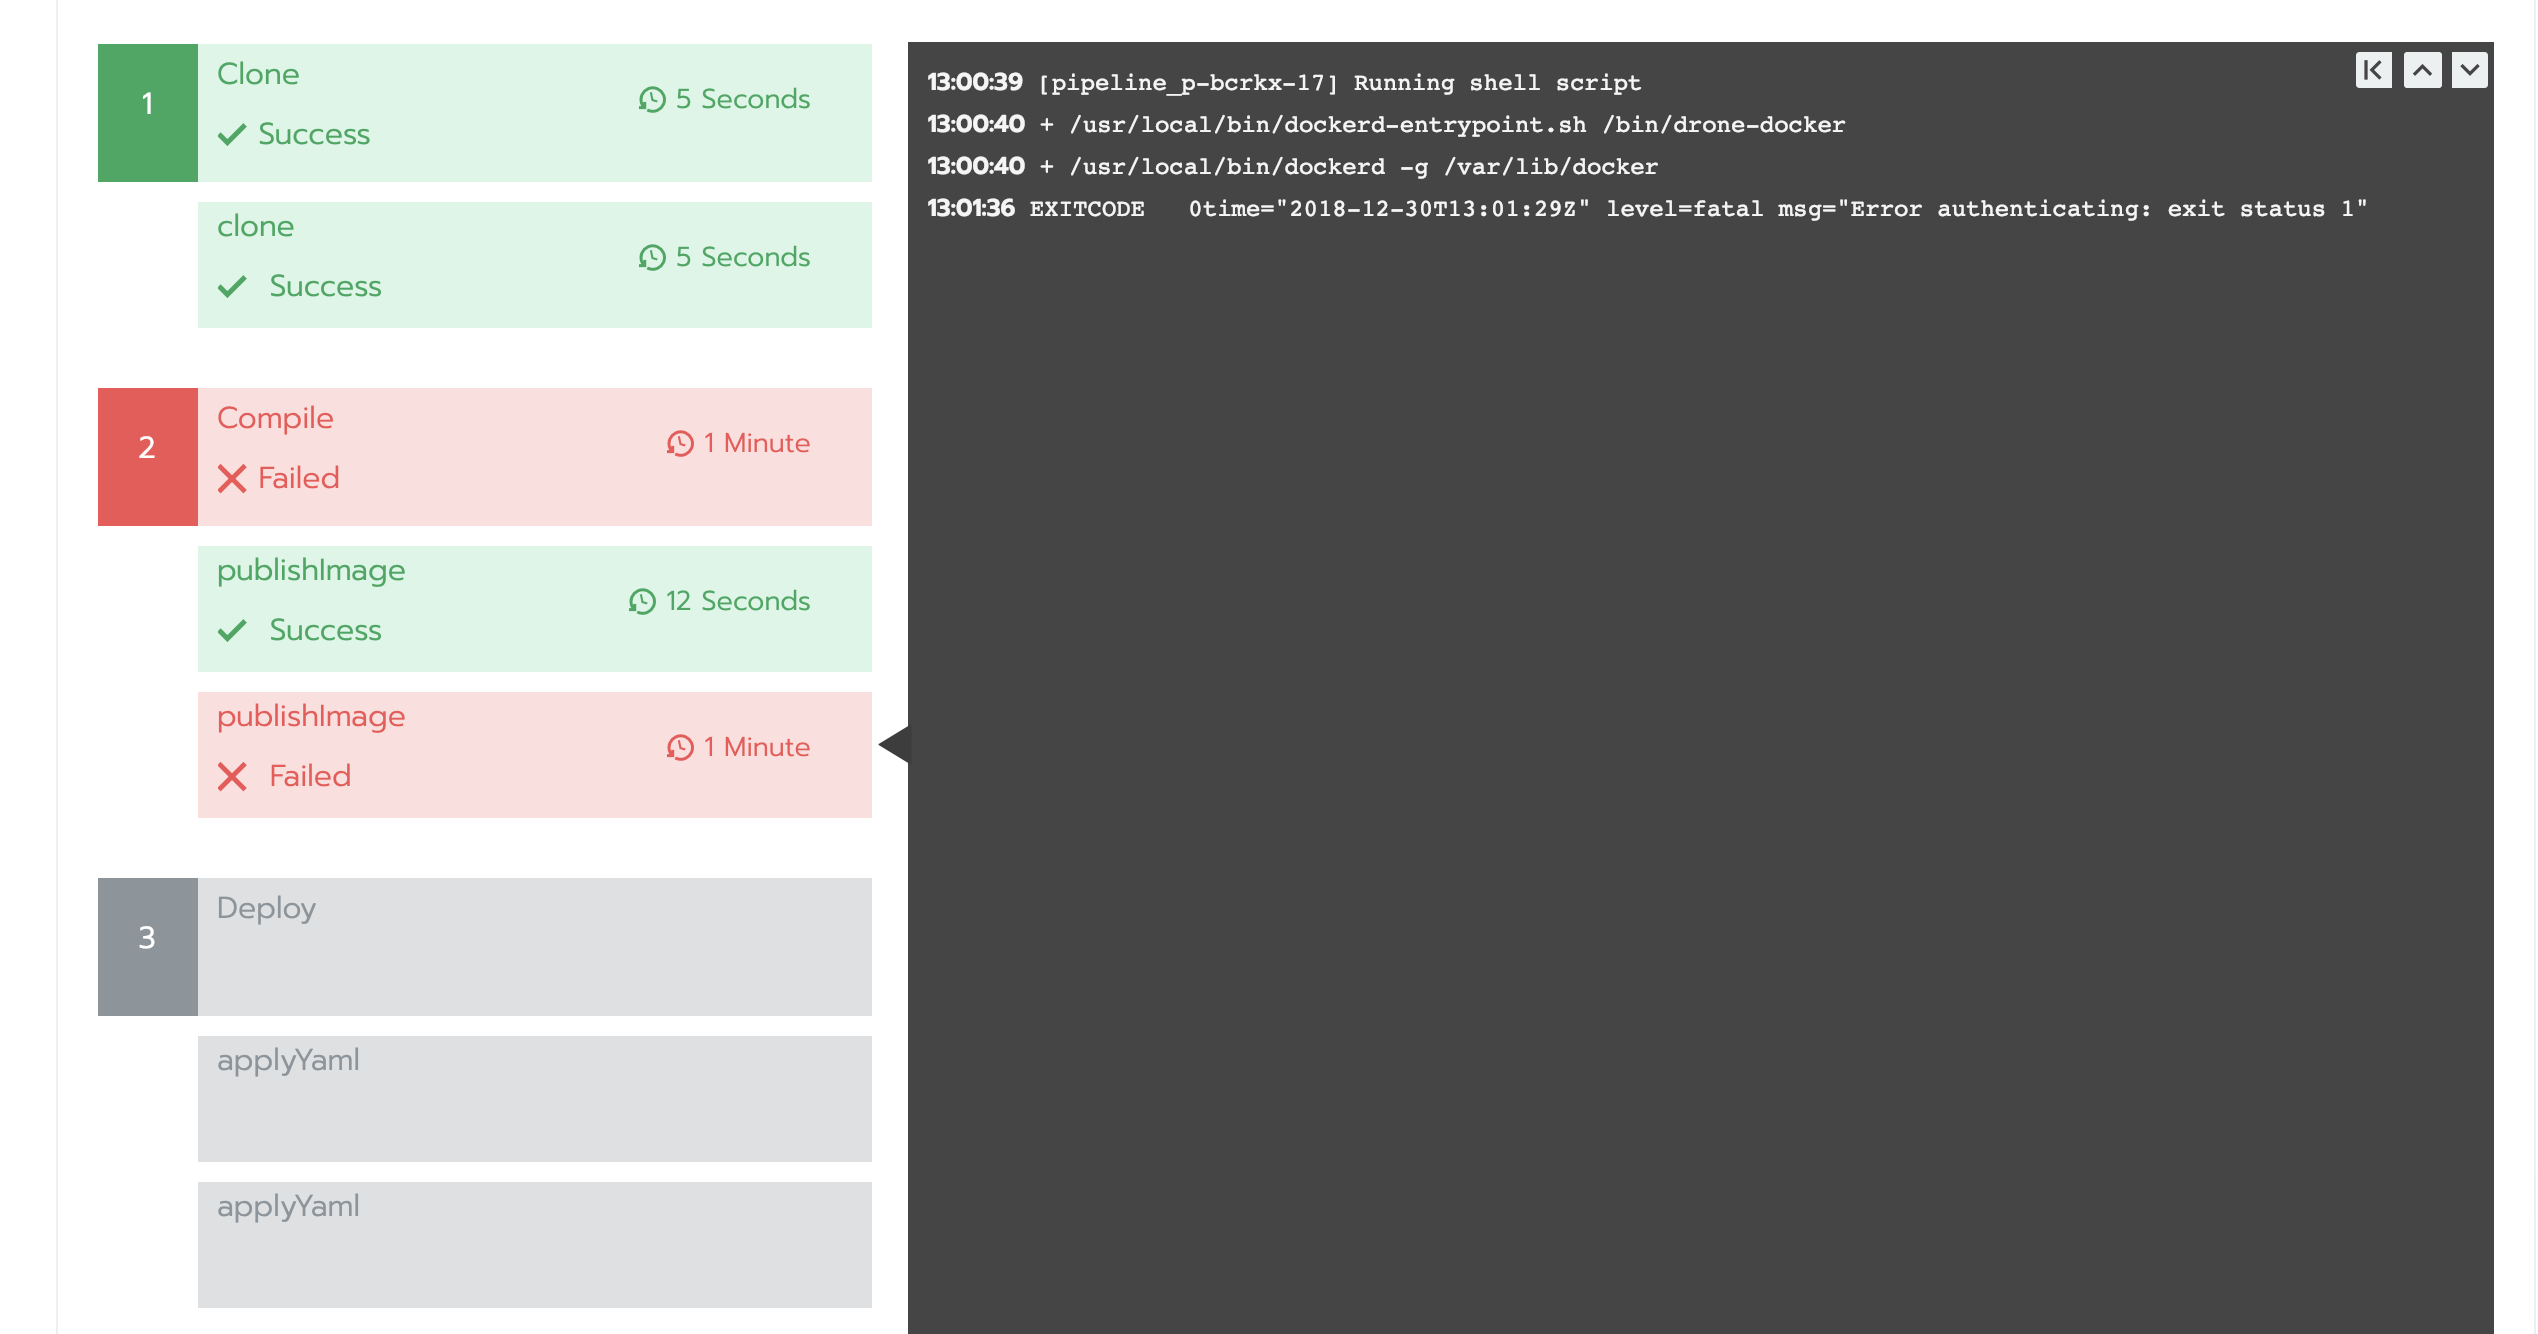Click the stage number badge 2

[x=147, y=450]
